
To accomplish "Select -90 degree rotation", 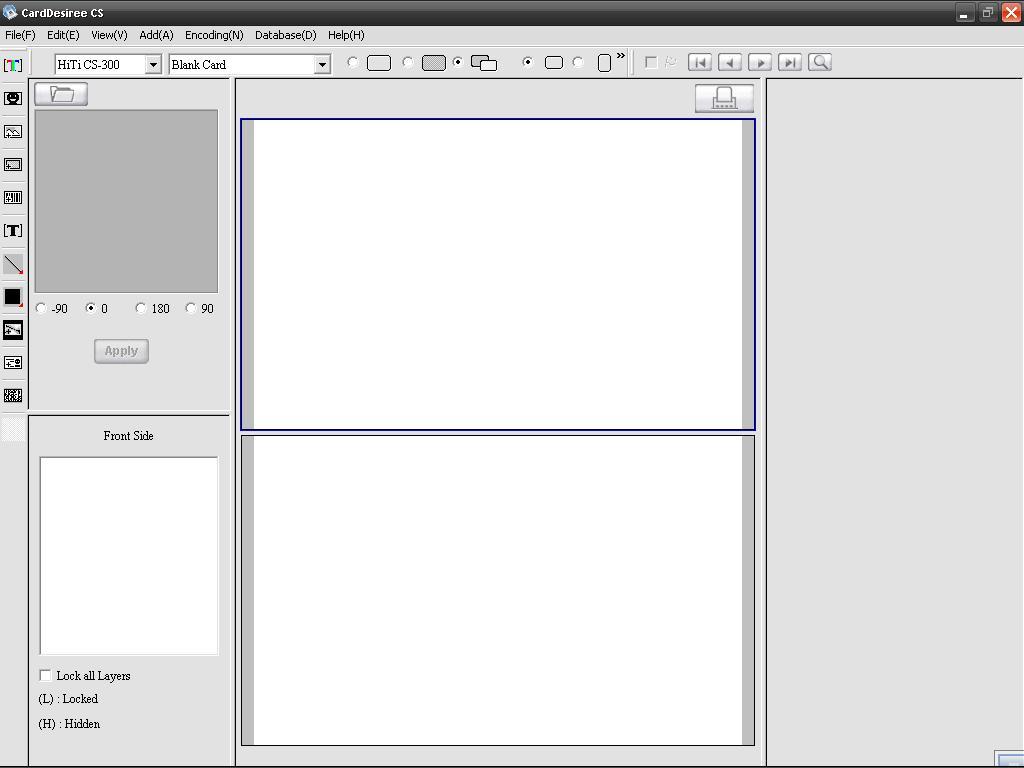I will coord(41,308).
